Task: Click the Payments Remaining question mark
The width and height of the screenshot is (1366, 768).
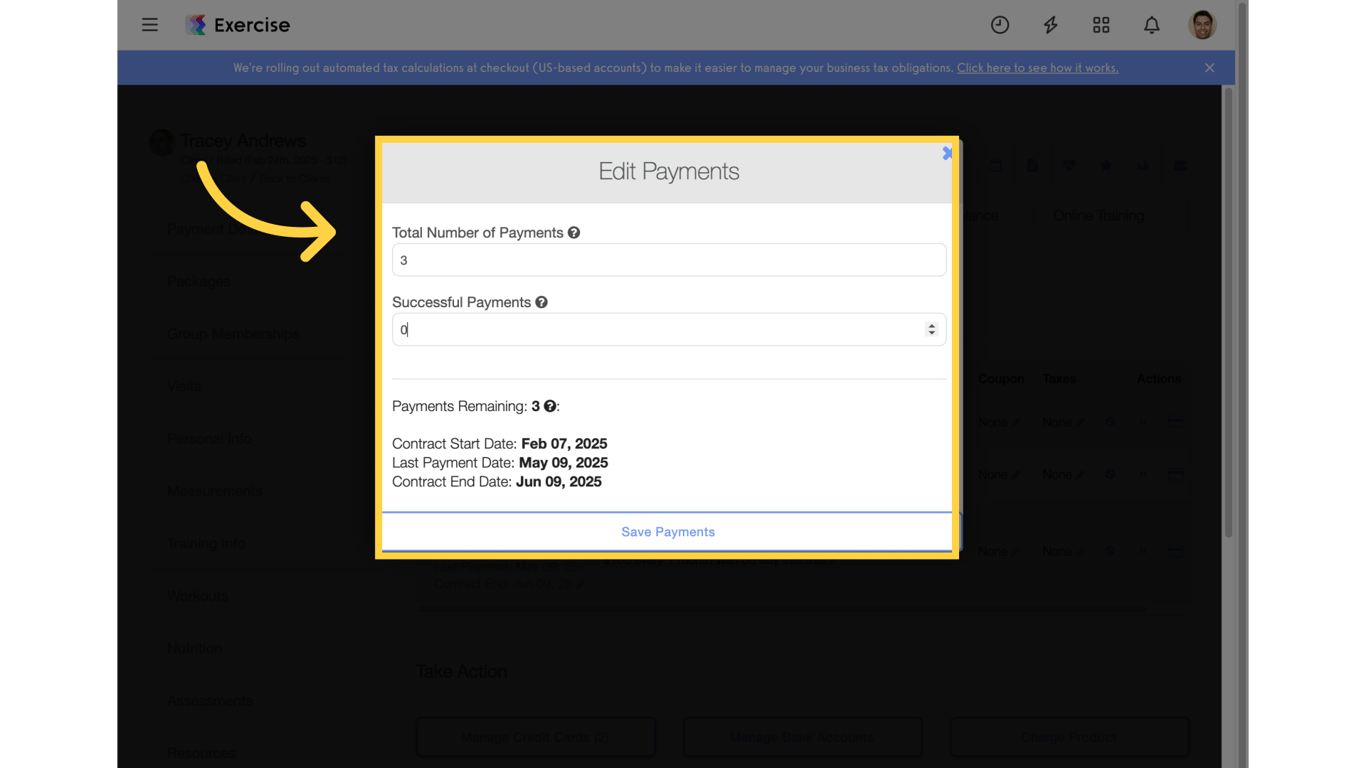Action: (550, 406)
